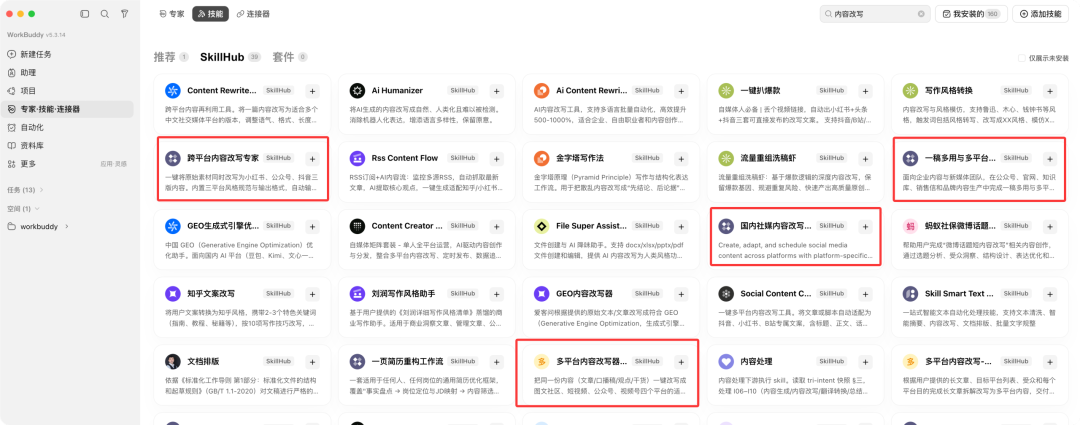
Task: Add the GEO内容改写器 skill with plus
Action: coord(681,293)
